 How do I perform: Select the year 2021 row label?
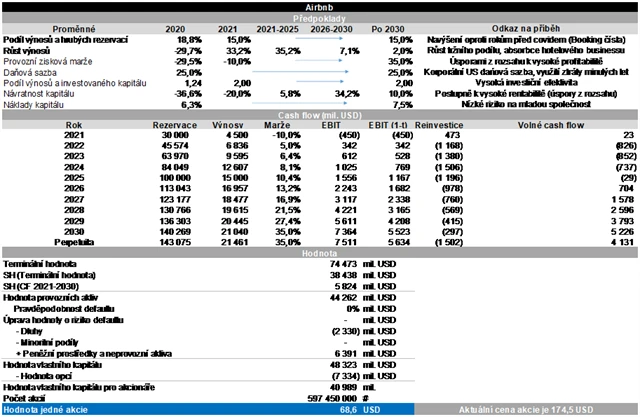[74, 135]
